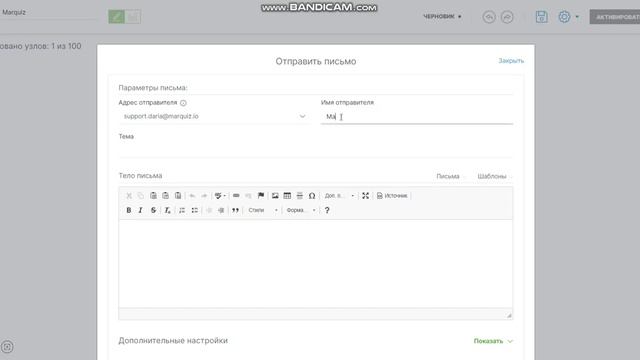Click the Copy icon in editor toolbar

tap(140, 196)
